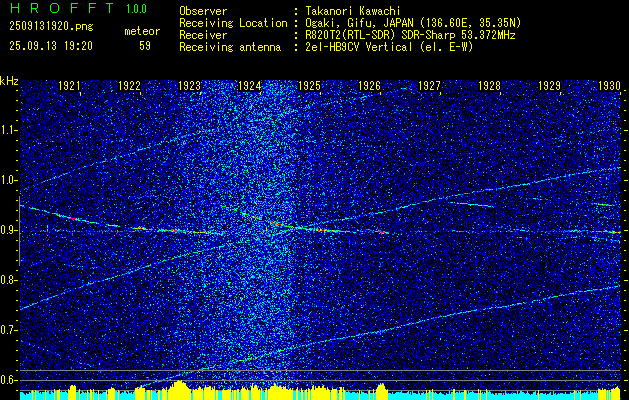Click the 1924 time marker
The height and width of the screenshot is (400, 629).
click(x=250, y=85)
